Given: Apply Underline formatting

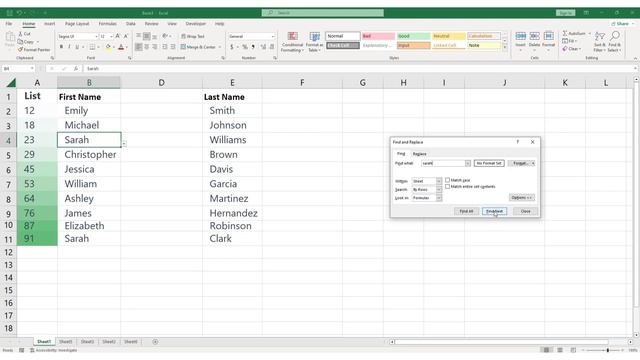Looking at the screenshot, I should pos(77,47).
